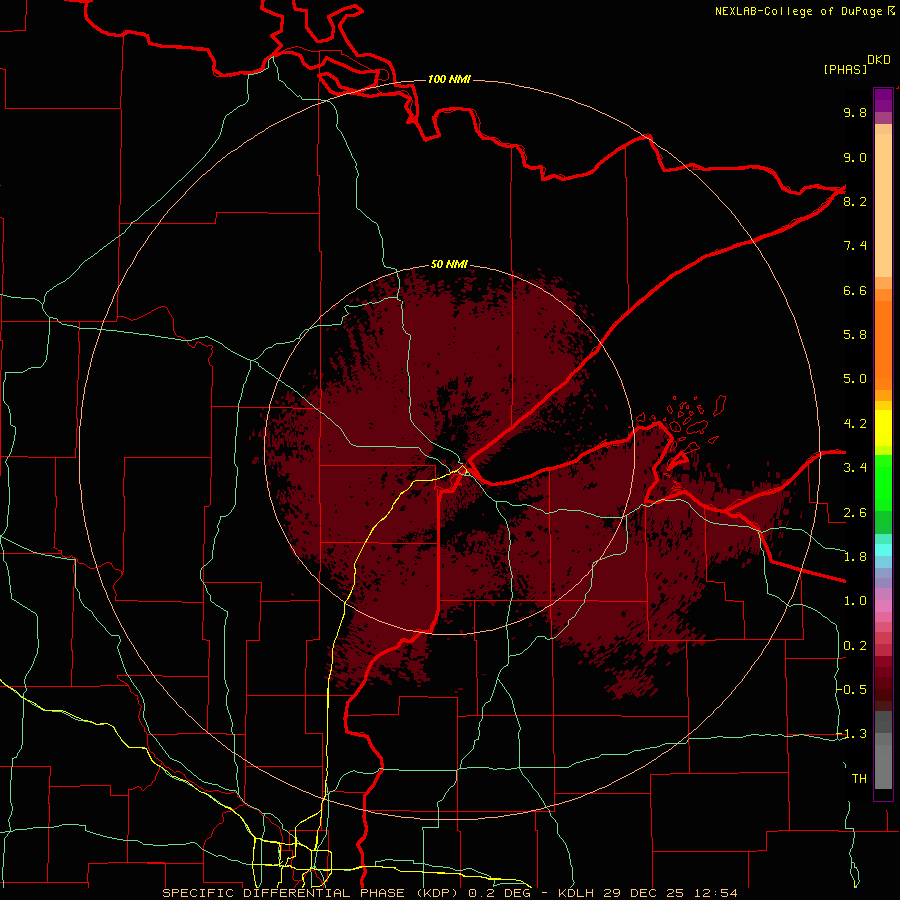Click the 1.0 scale label
The width and height of the screenshot is (900, 900).
(855, 601)
